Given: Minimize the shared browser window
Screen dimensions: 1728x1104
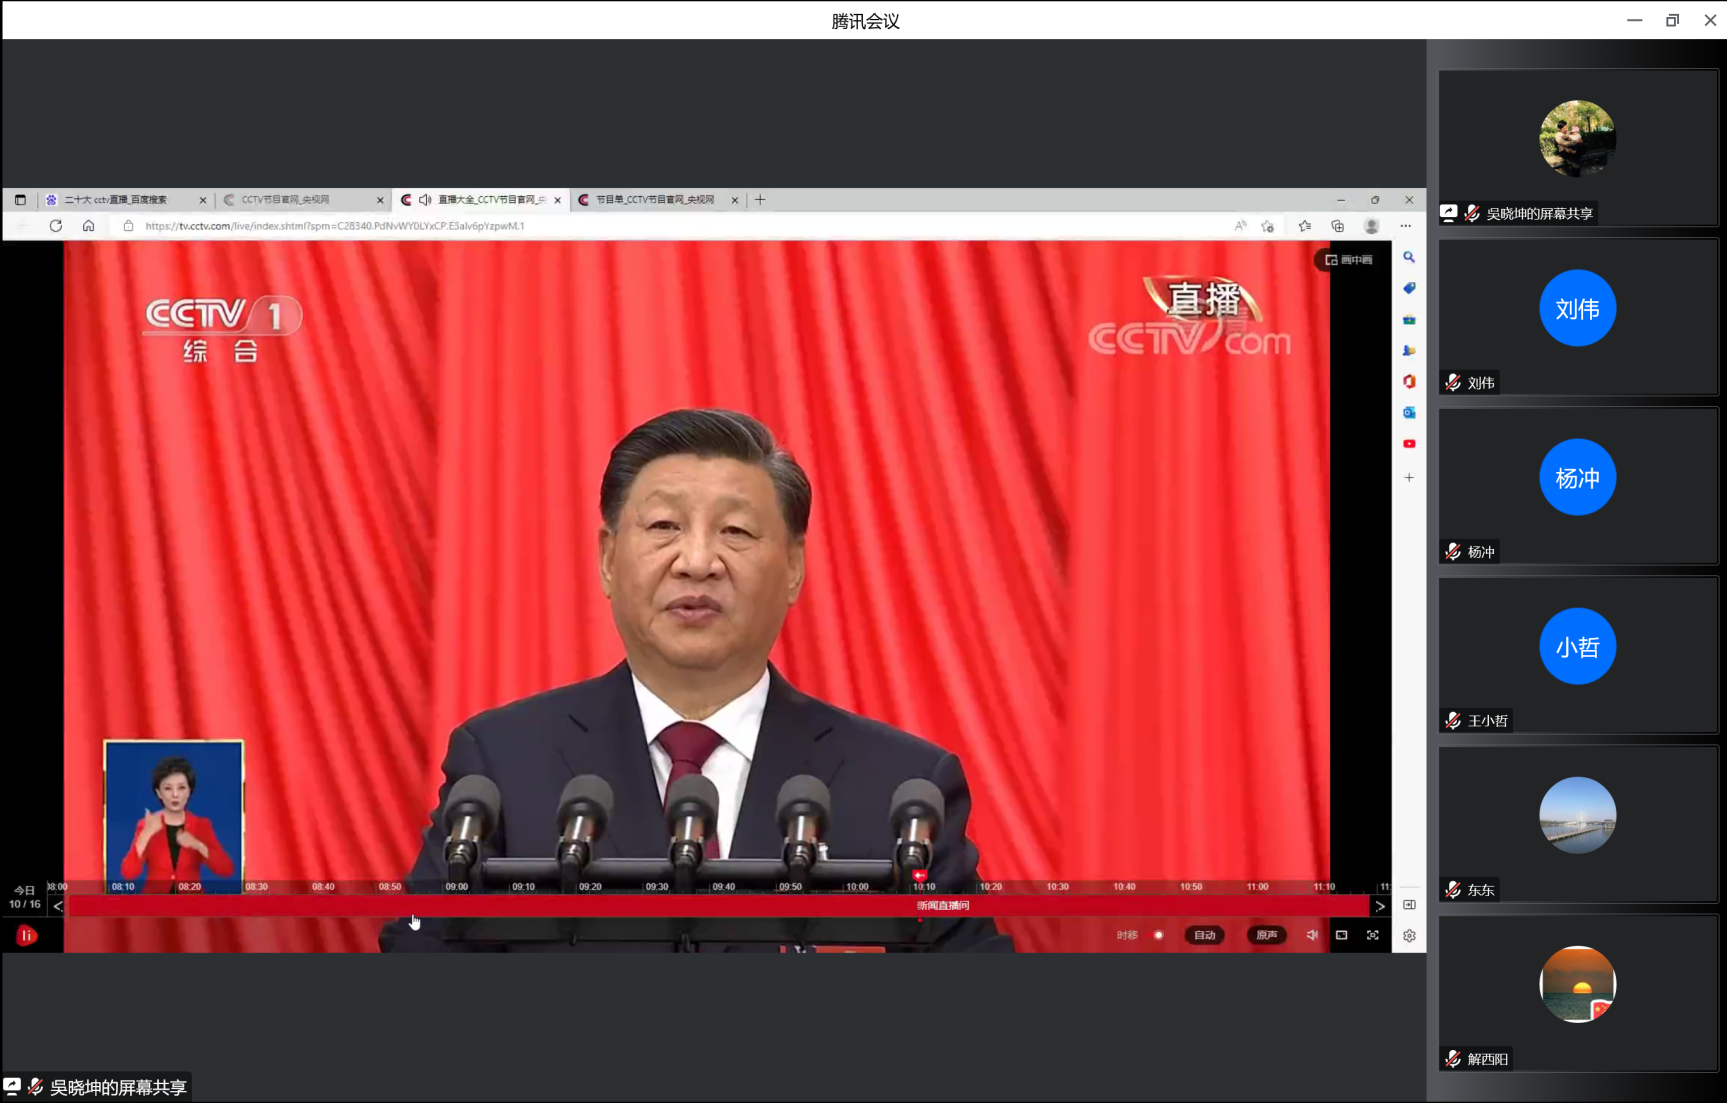Looking at the screenshot, I should pyautogui.click(x=1341, y=200).
